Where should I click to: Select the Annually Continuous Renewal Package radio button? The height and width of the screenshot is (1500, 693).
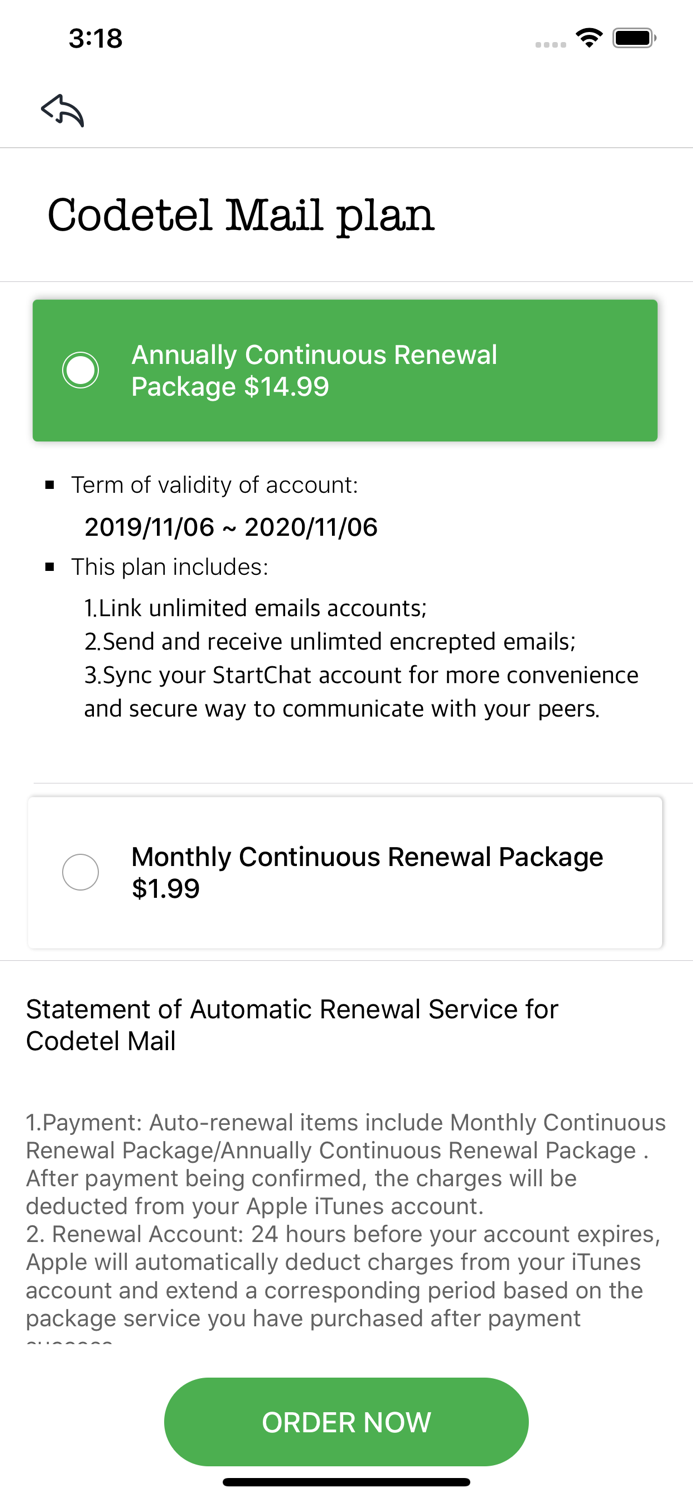(x=80, y=369)
